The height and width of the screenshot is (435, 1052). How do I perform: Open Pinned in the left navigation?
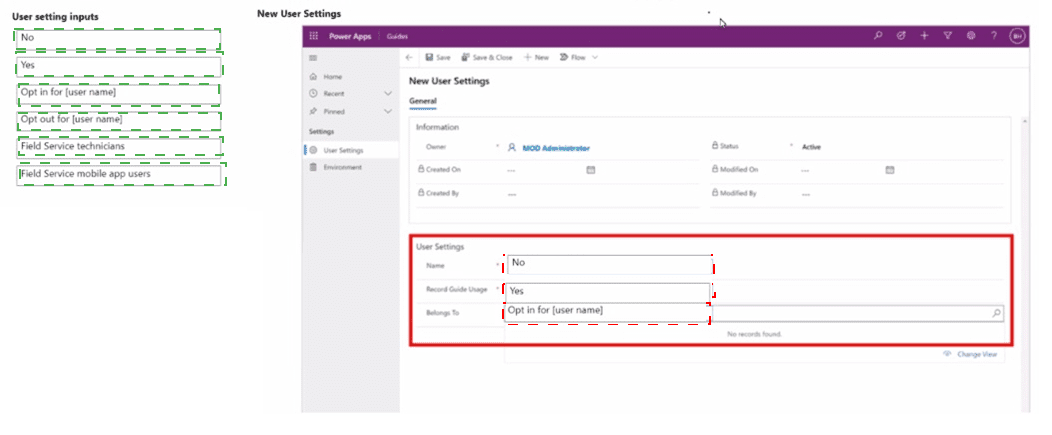pyautogui.click(x=327, y=111)
